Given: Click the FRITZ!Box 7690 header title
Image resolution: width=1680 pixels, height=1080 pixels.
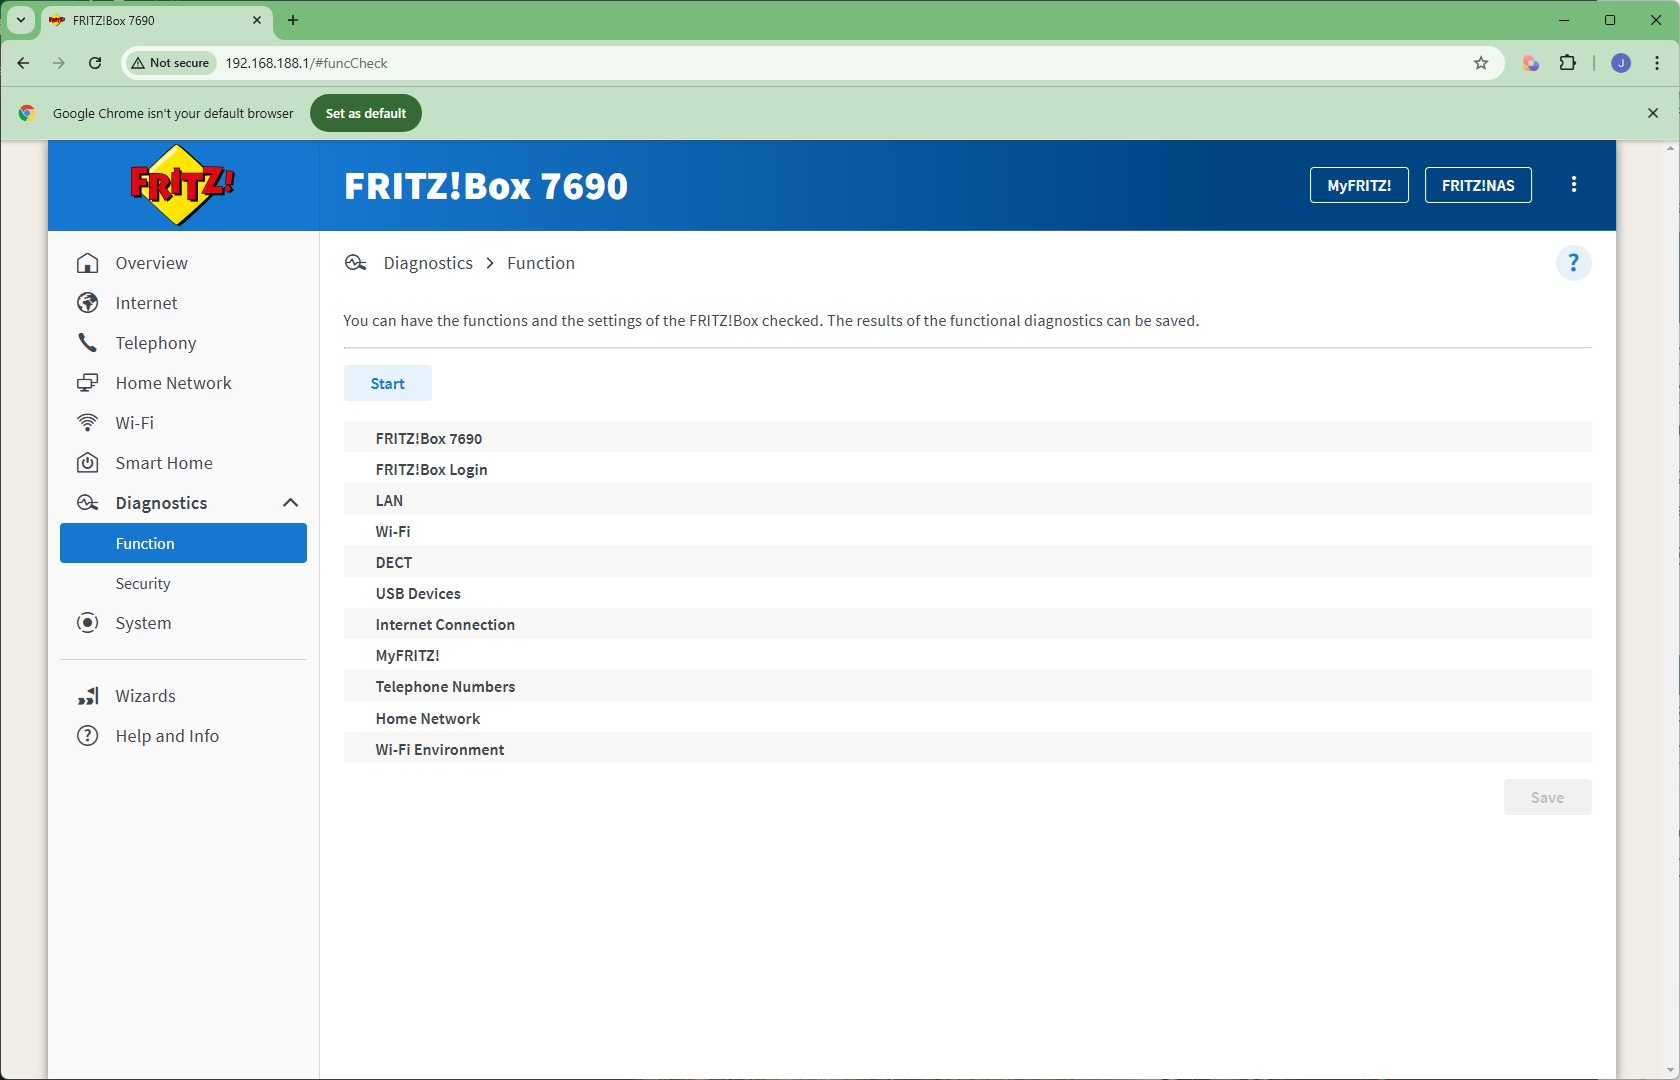Looking at the screenshot, I should tap(486, 186).
